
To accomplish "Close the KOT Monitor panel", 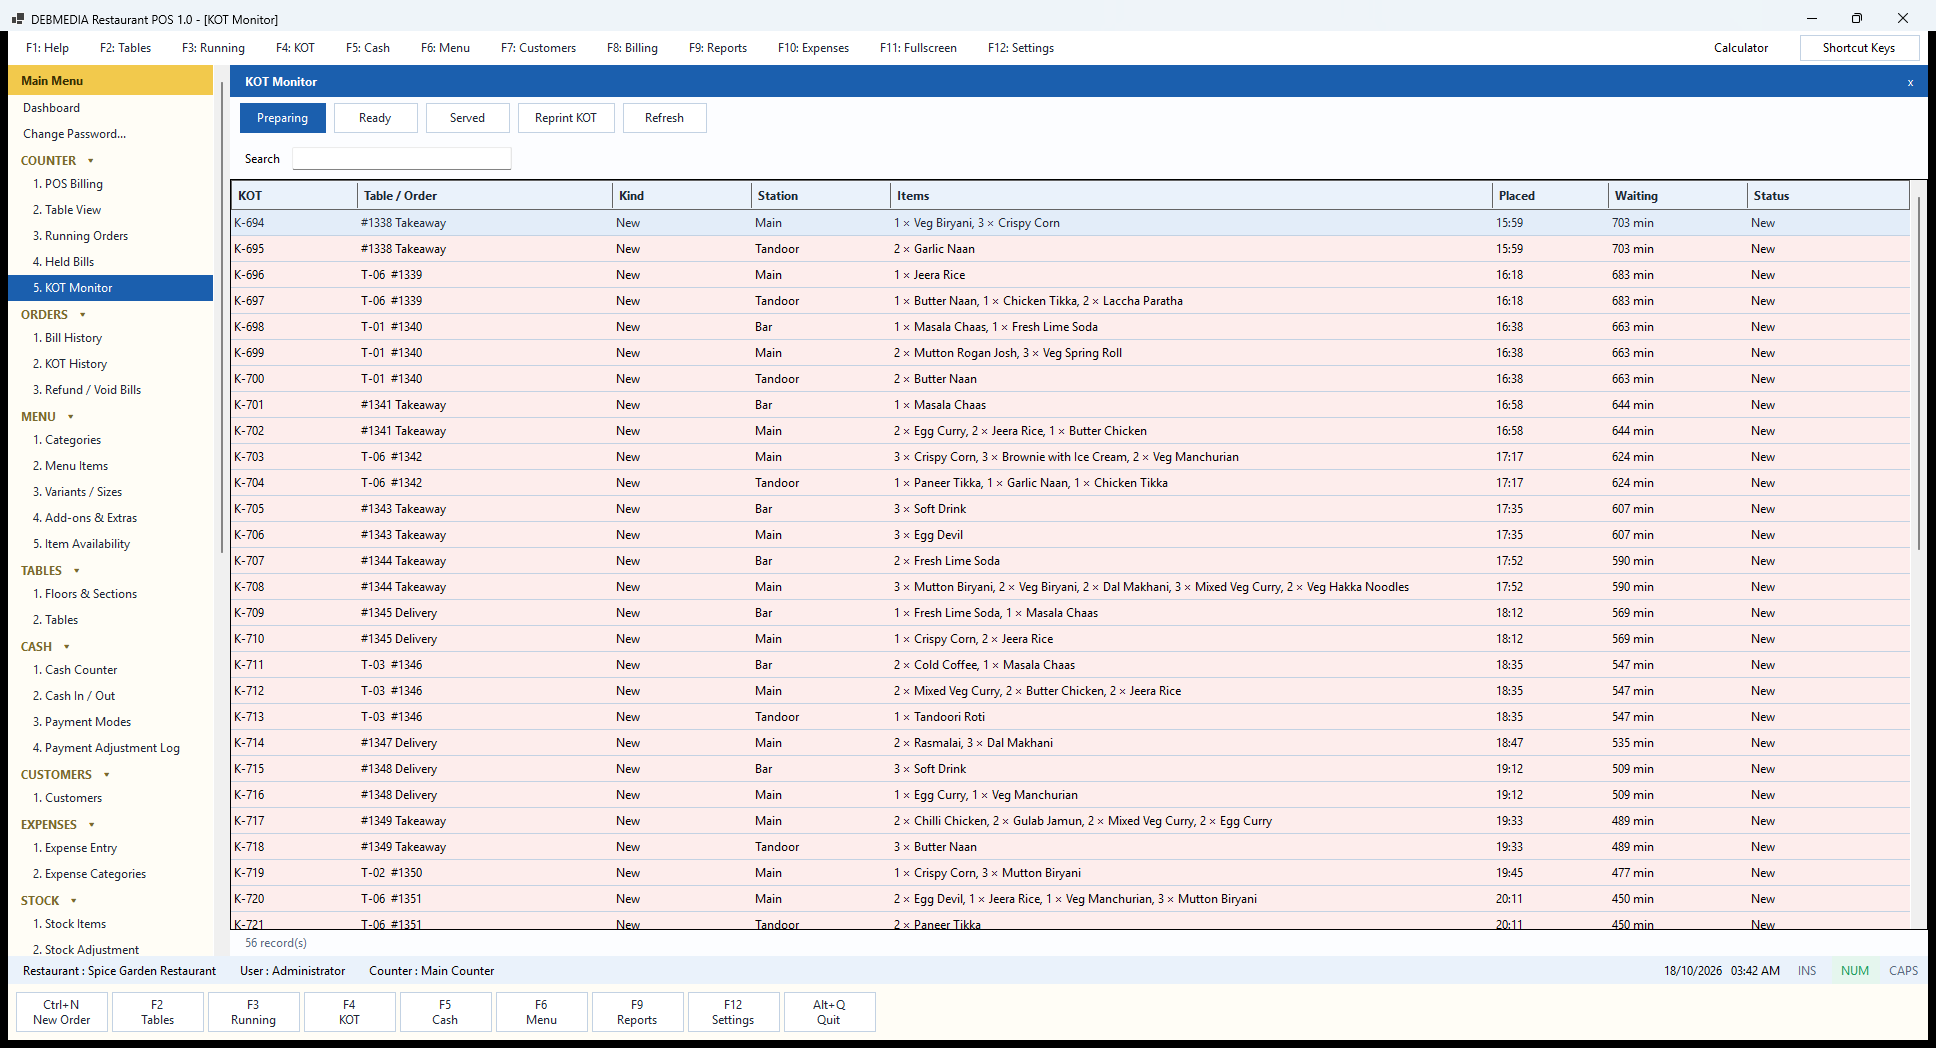I will click(1910, 82).
